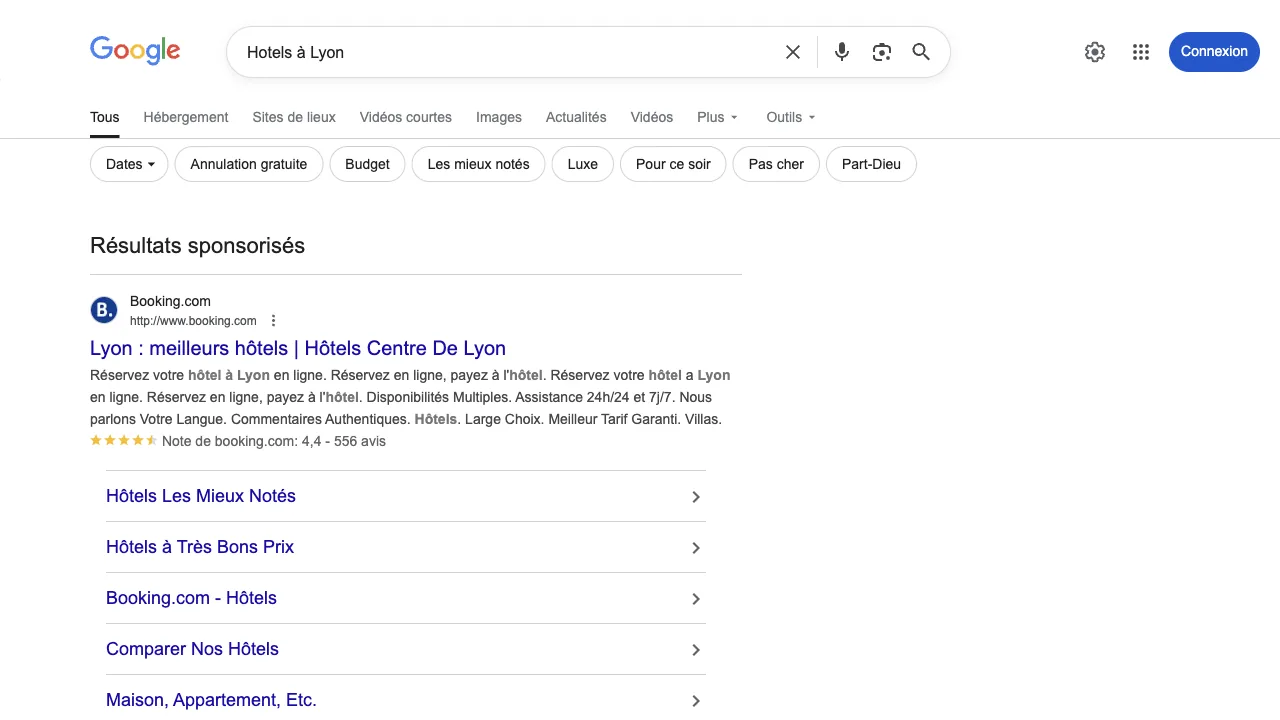Open the Hôtels Les Mieux Notés sitelink
Screen dimensions: 1280x720
(x=201, y=496)
